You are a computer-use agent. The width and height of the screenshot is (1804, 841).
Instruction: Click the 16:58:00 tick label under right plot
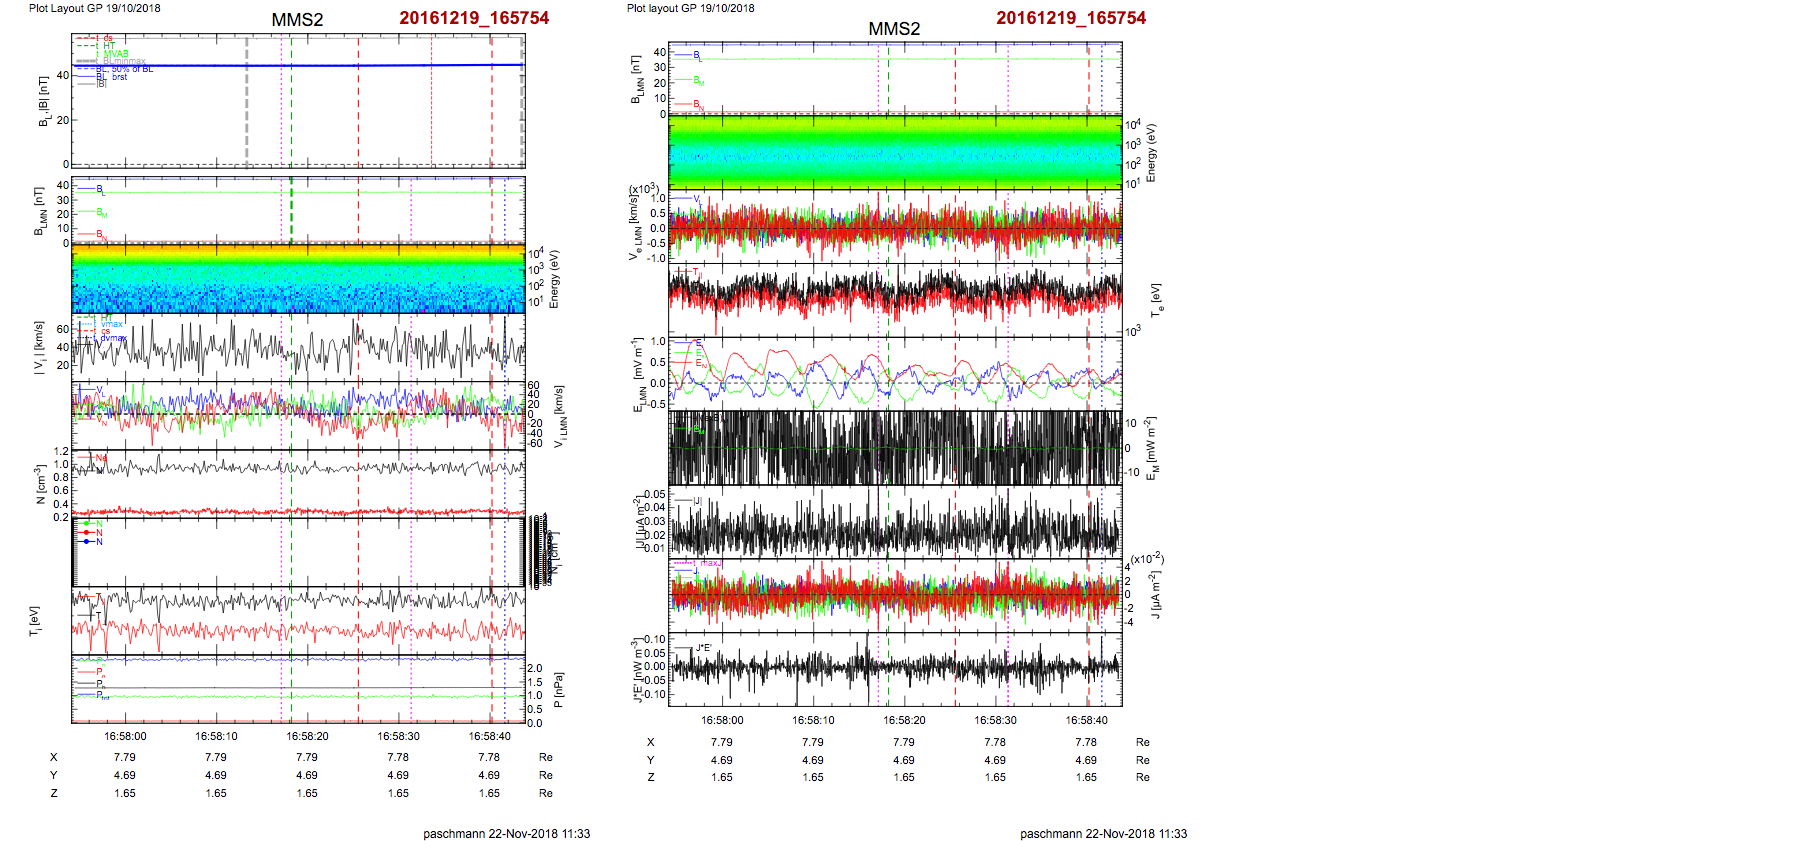(x=722, y=720)
